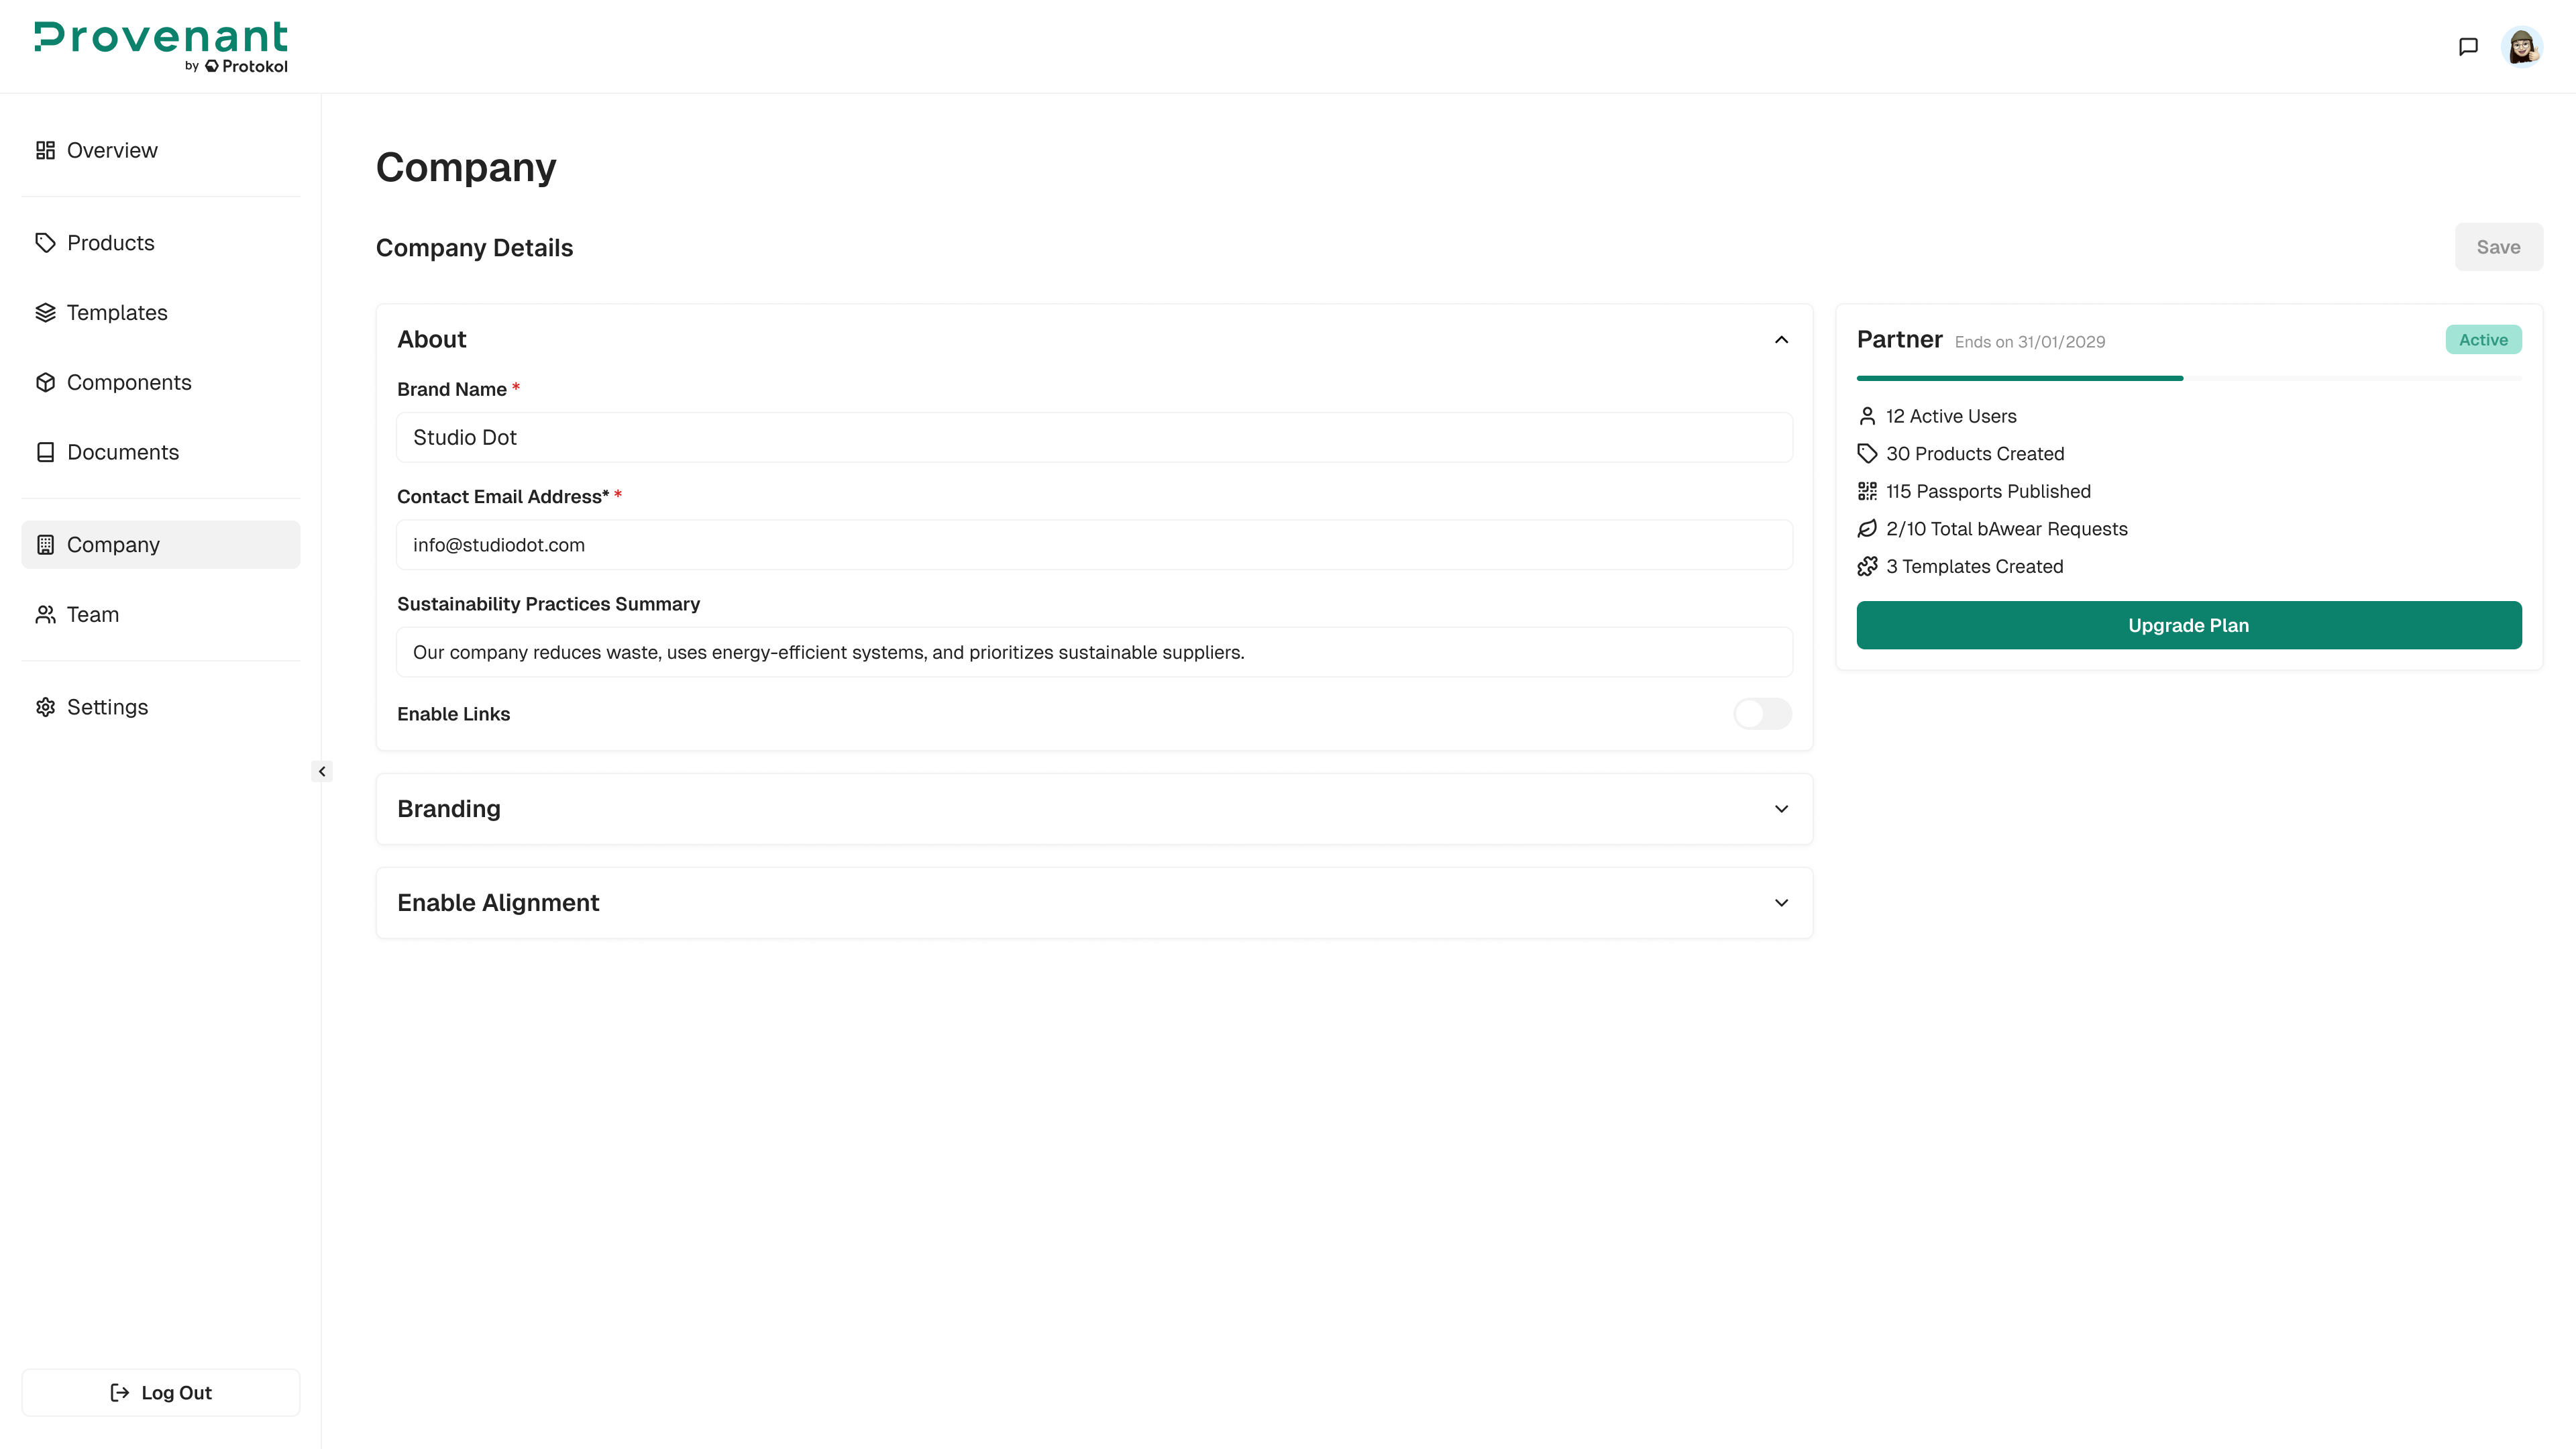Click the Components cube icon
This screenshot has height=1449, width=2576.
click(x=45, y=383)
